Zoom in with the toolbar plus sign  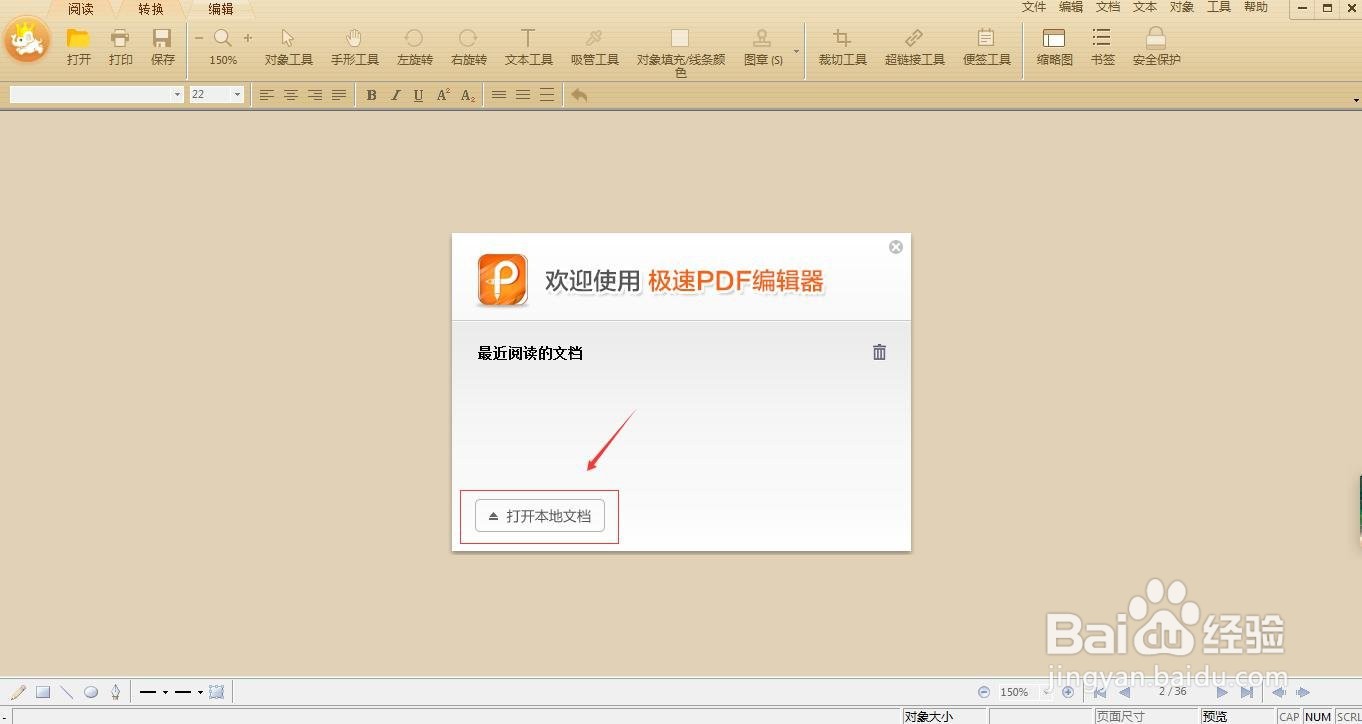click(x=248, y=38)
